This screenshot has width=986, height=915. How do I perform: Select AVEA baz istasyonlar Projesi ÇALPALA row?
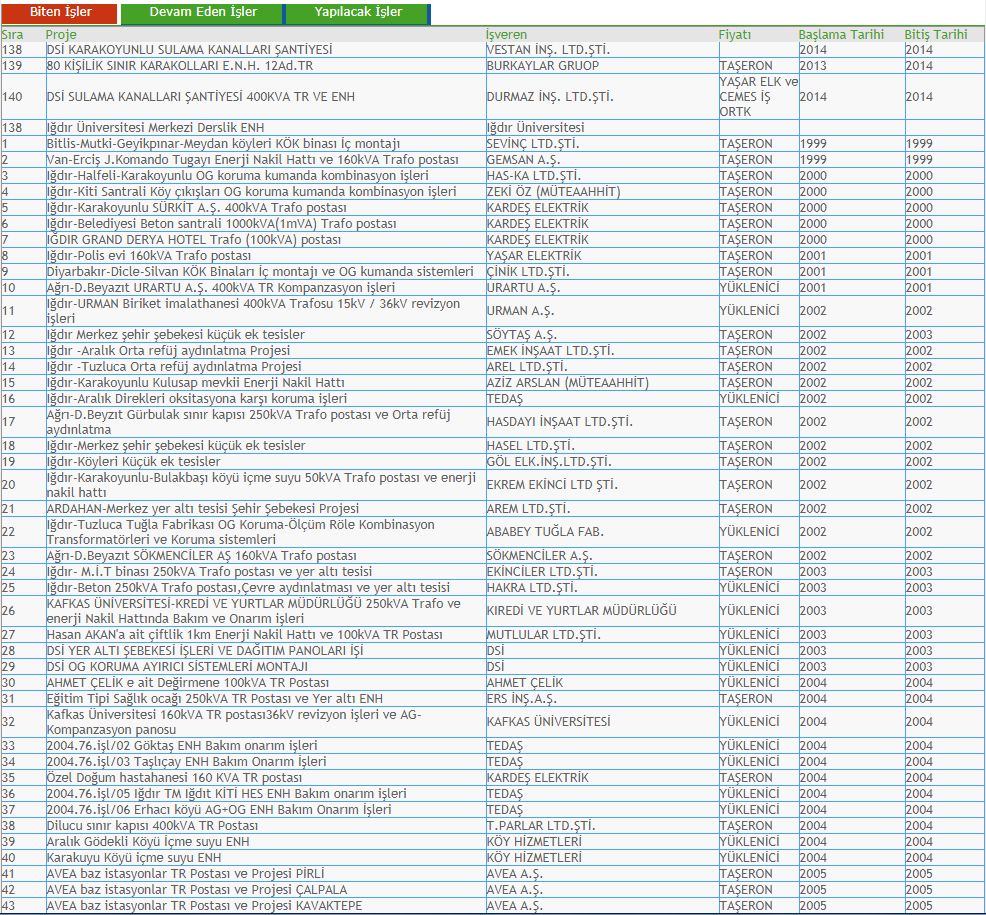(493, 890)
